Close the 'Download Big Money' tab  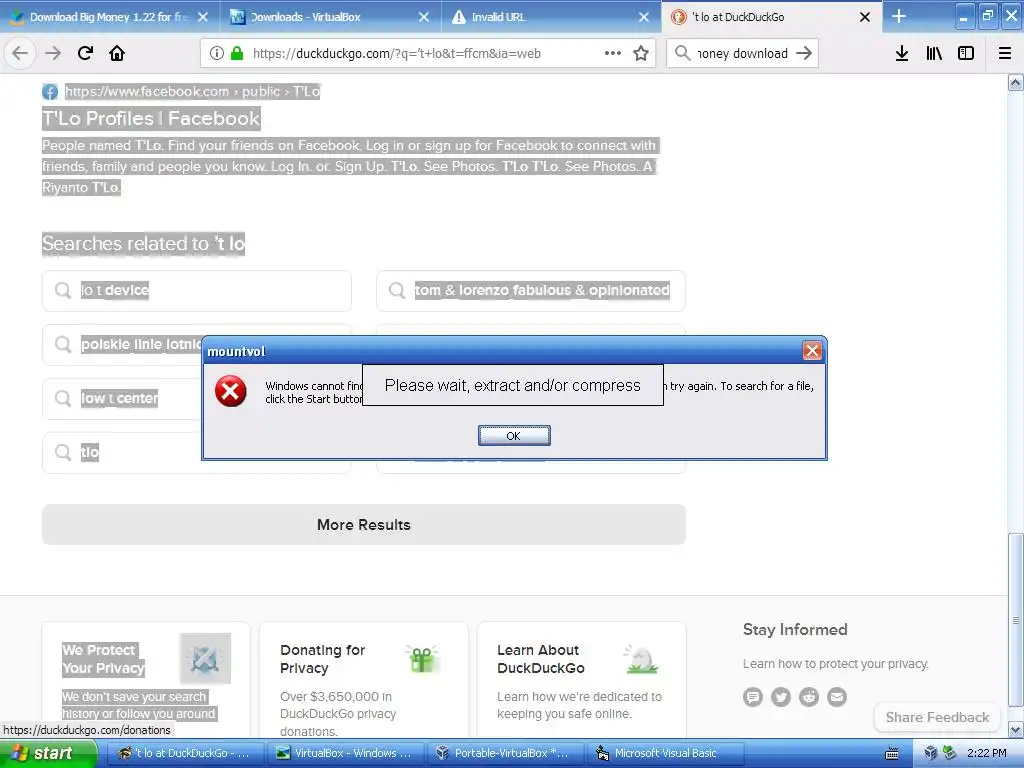pyautogui.click(x=203, y=17)
